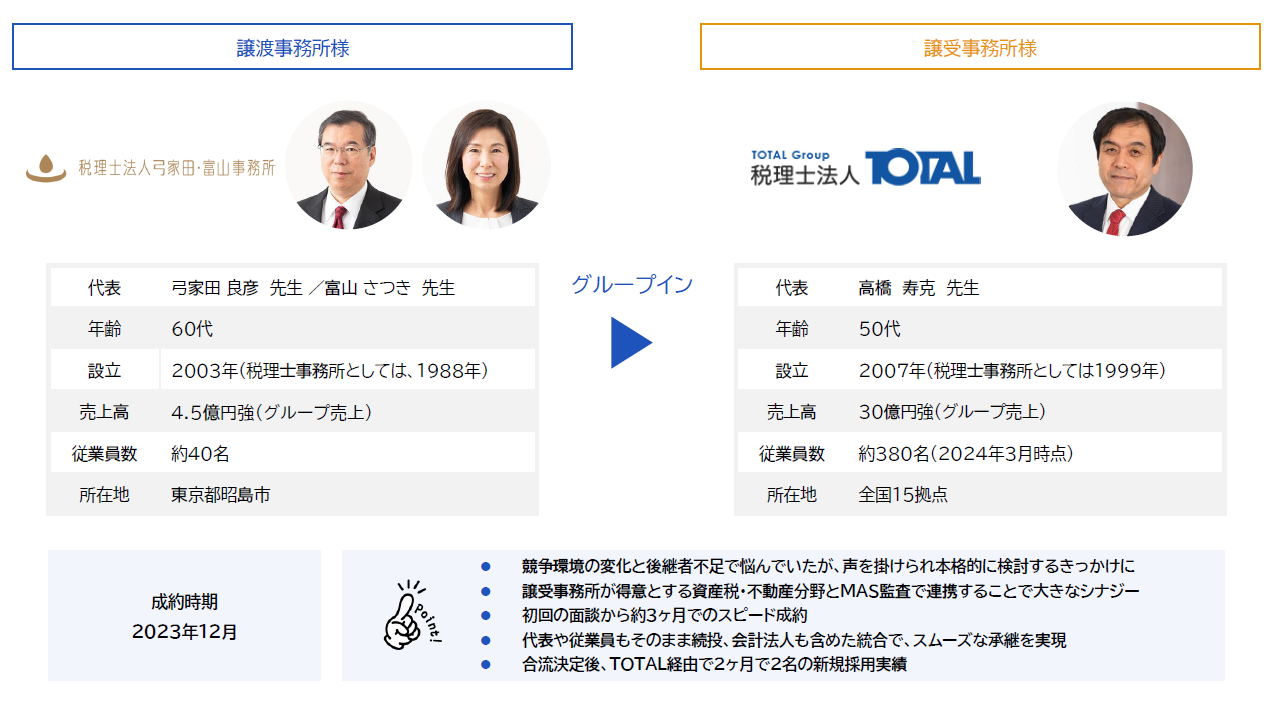
Task: Click the 50代 age value
Action: coord(880,329)
